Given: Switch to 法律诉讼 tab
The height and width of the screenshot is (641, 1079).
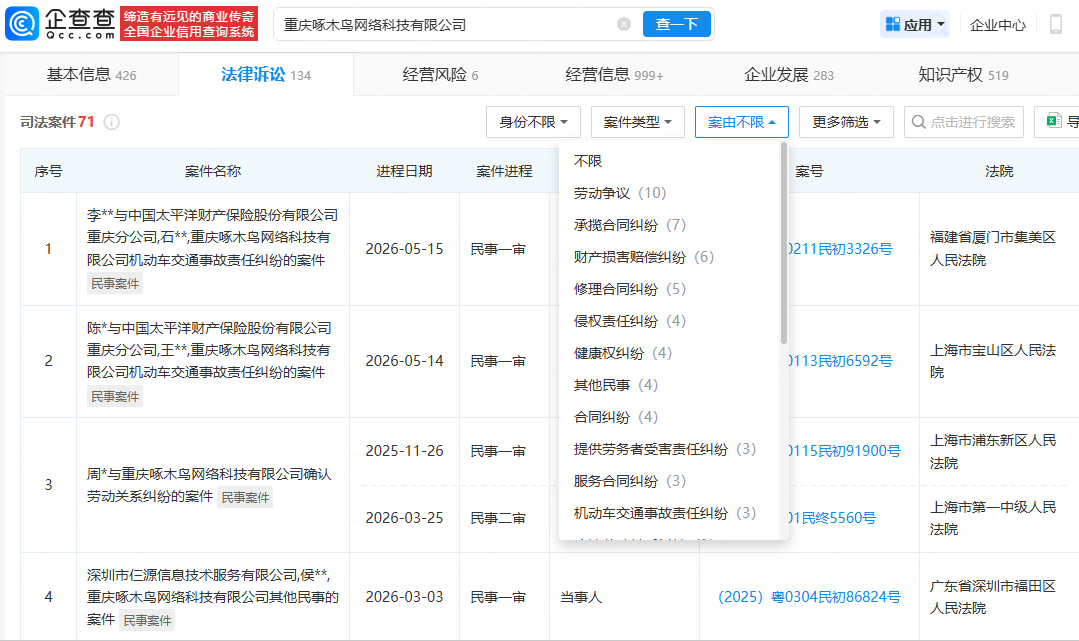Looking at the screenshot, I should click(x=266, y=74).
